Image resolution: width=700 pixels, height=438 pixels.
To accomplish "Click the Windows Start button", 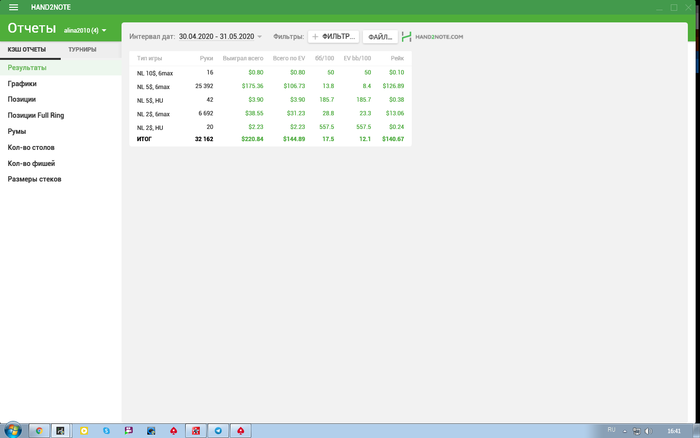I will tap(12, 430).
